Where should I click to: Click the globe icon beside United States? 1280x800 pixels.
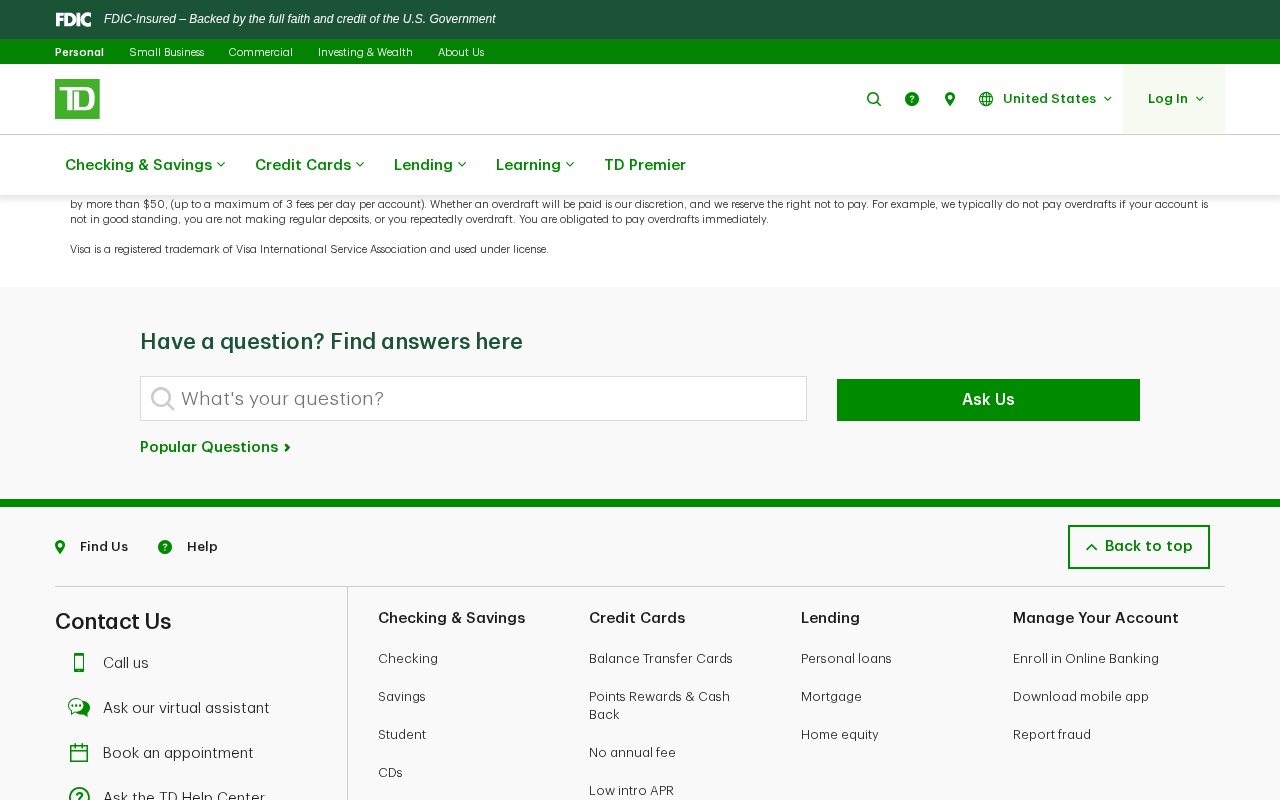click(x=986, y=99)
